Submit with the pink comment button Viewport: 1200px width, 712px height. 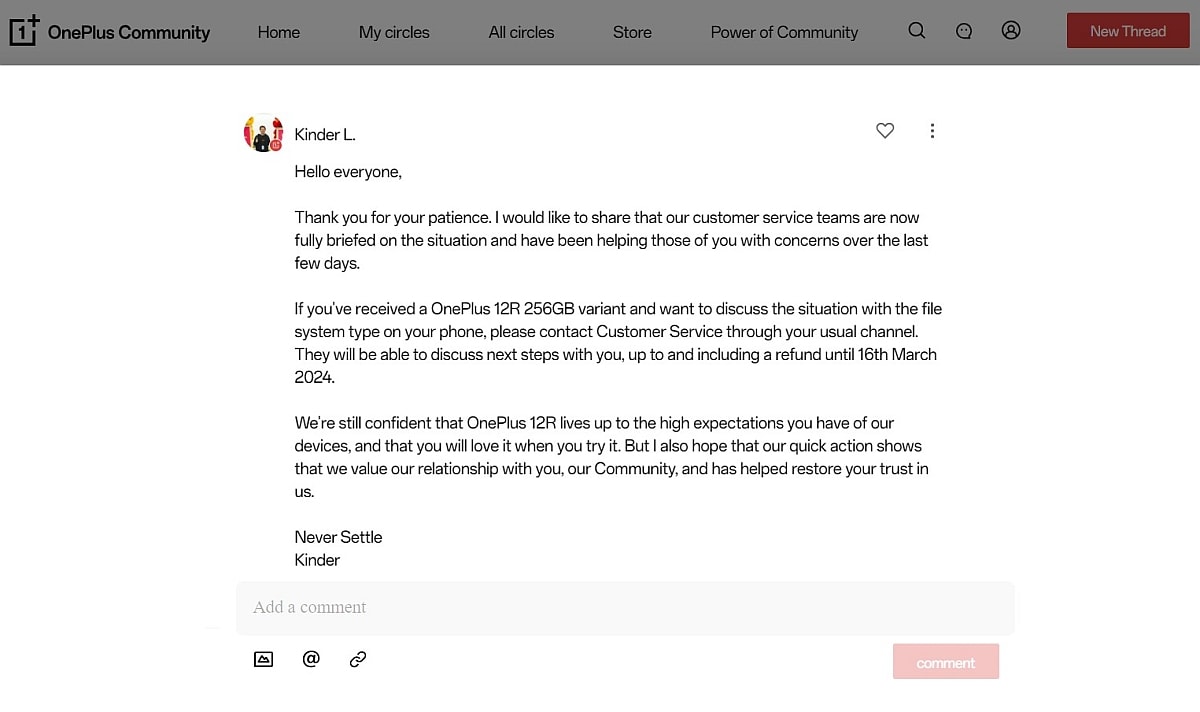click(x=945, y=662)
